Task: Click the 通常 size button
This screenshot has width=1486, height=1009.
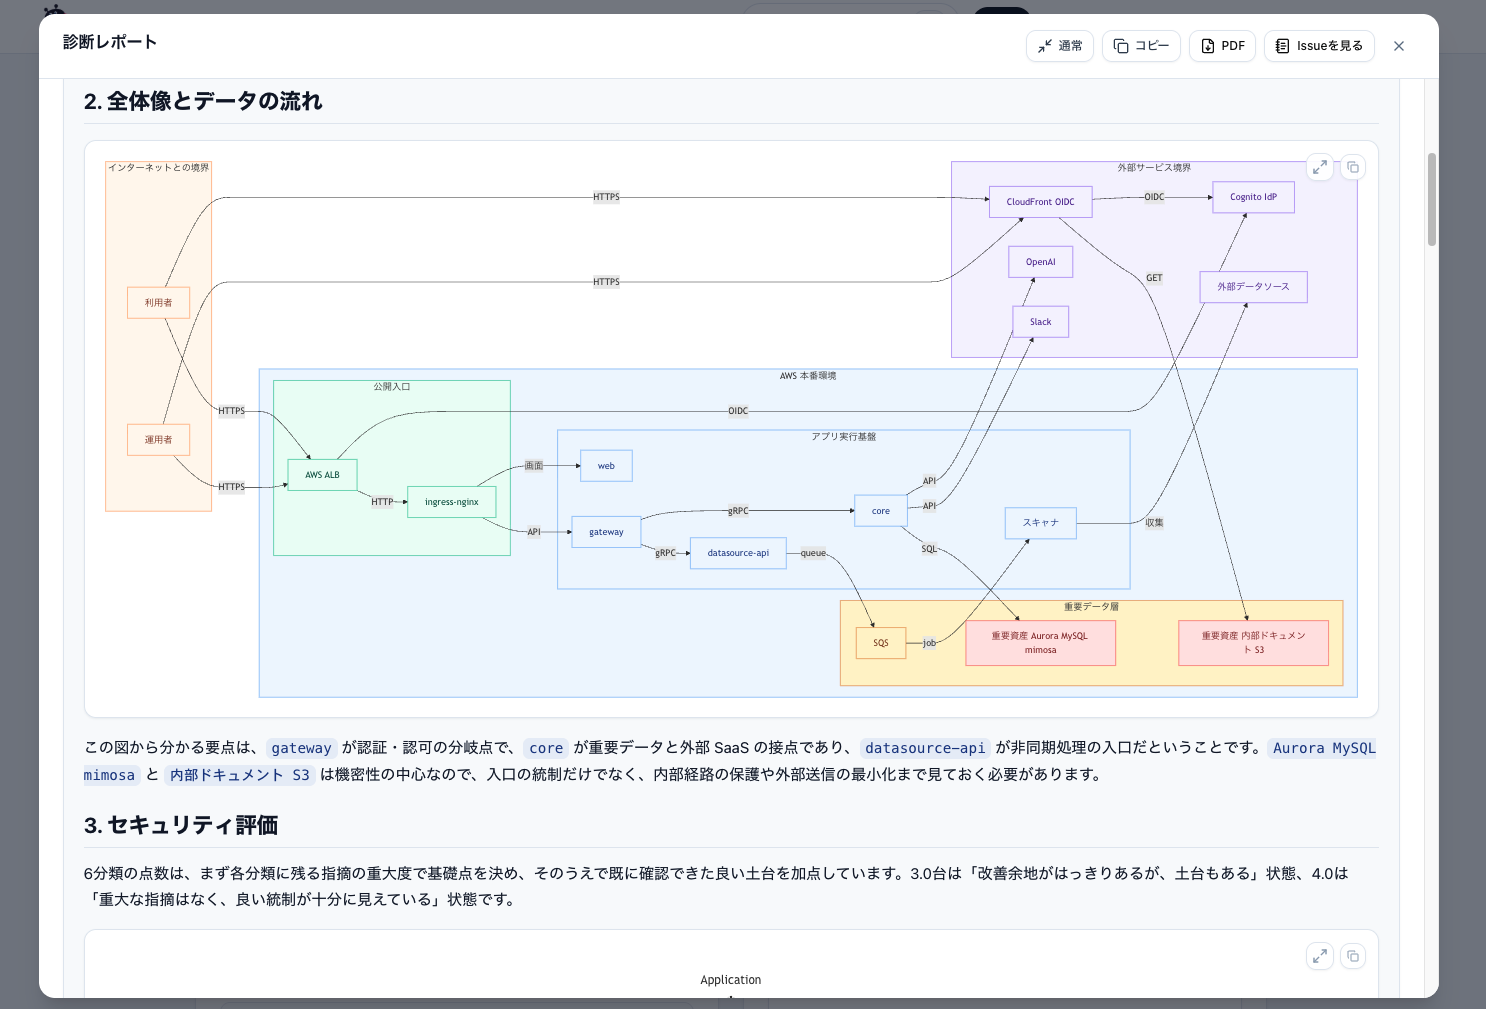Action: (x=1059, y=46)
